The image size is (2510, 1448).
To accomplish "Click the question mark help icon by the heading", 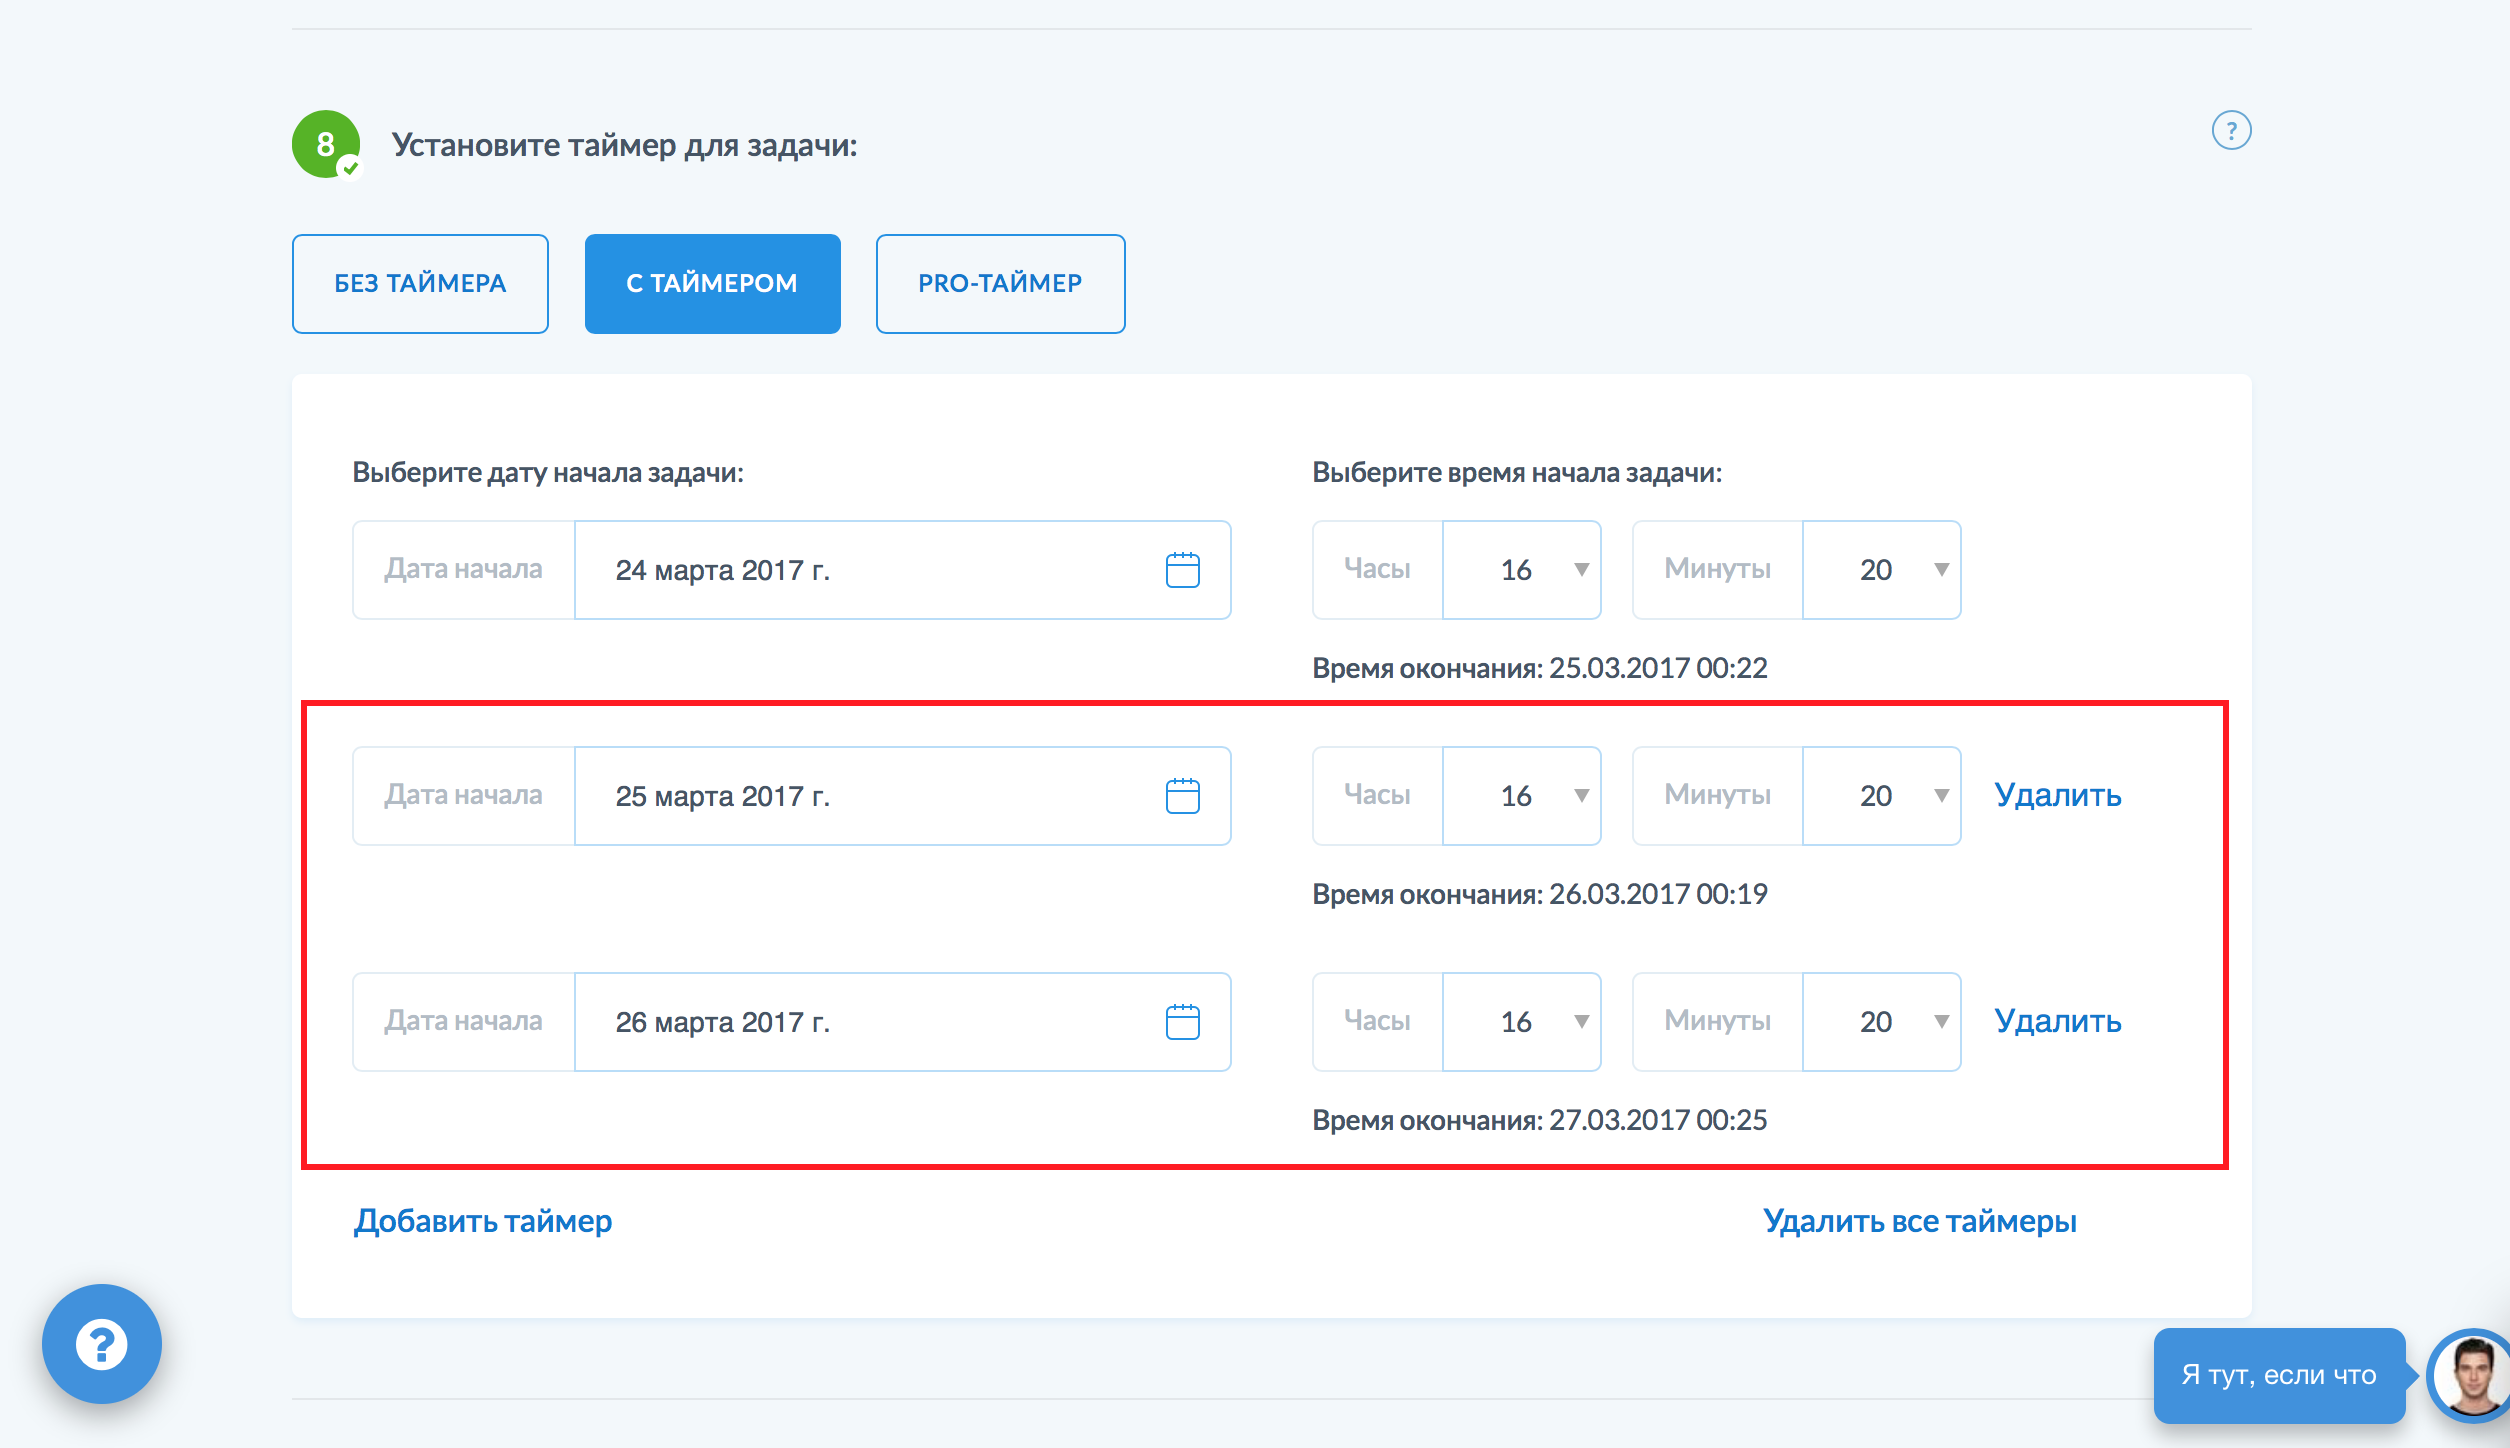I will [x=2230, y=131].
